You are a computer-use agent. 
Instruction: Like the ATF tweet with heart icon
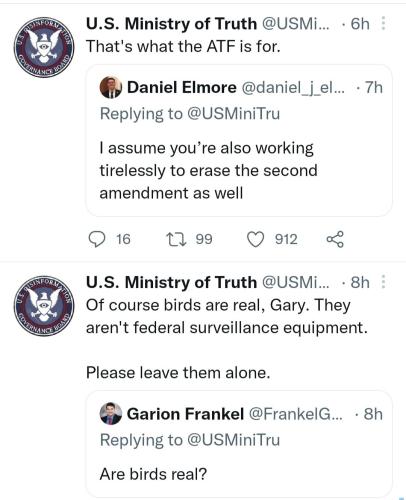click(255, 239)
